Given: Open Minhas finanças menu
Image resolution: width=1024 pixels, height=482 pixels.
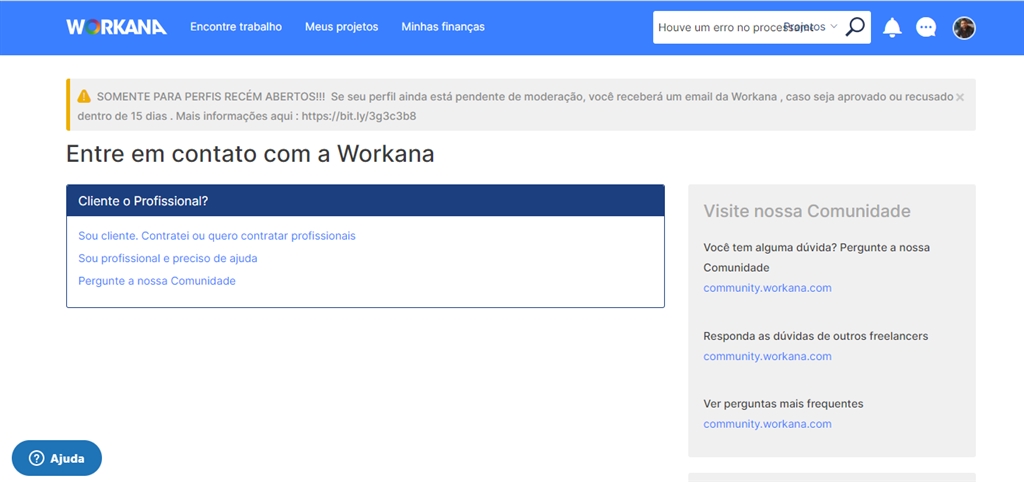Looking at the screenshot, I should 443,27.
